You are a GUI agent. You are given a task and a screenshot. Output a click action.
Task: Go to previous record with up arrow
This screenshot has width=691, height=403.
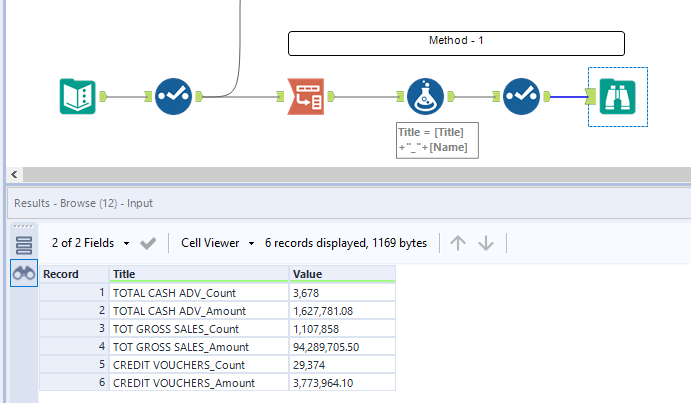pyautogui.click(x=458, y=243)
